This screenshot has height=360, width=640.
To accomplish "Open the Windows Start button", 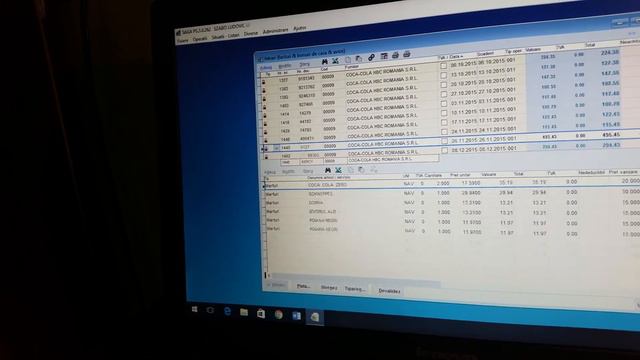I will point(195,310).
